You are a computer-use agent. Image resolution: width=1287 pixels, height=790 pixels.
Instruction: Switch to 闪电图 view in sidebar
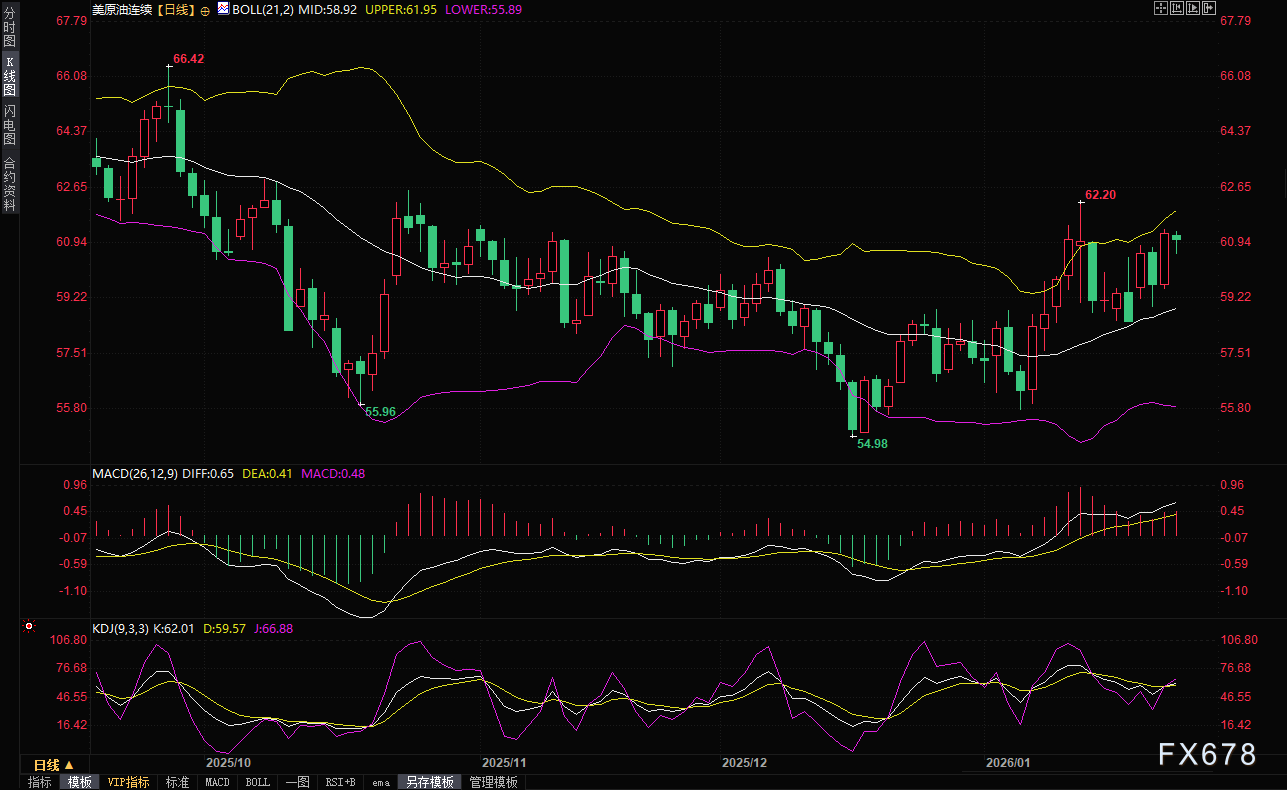[9, 125]
